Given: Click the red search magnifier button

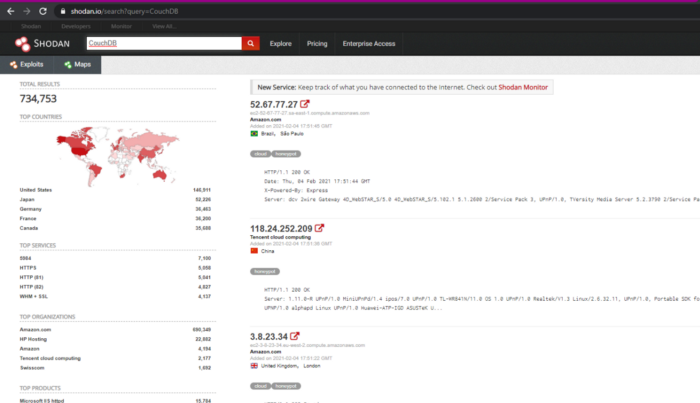Looking at the screenshot, I should point(250,43).
